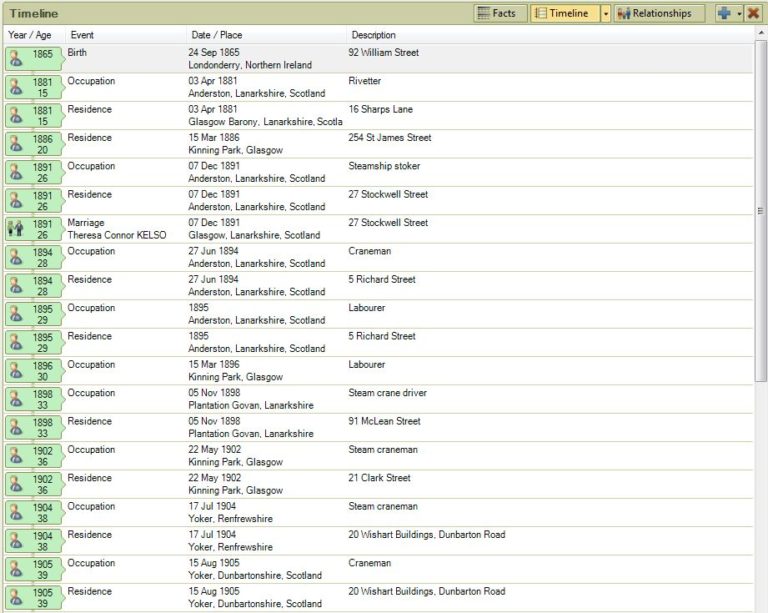Click the vertical scrollbar thumb
Screen dimensions: 768x613
761,211
